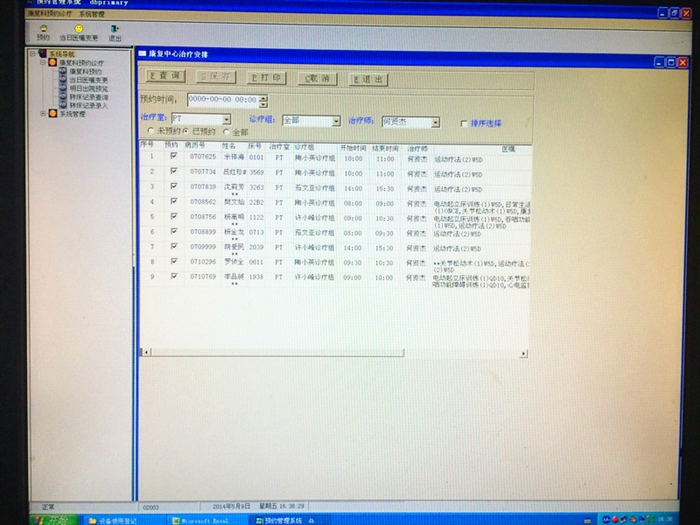This screenshot has width=700, height=525.
Task: Open the 诊疗组 dropdown showing 全部
Action: [336, 121]
